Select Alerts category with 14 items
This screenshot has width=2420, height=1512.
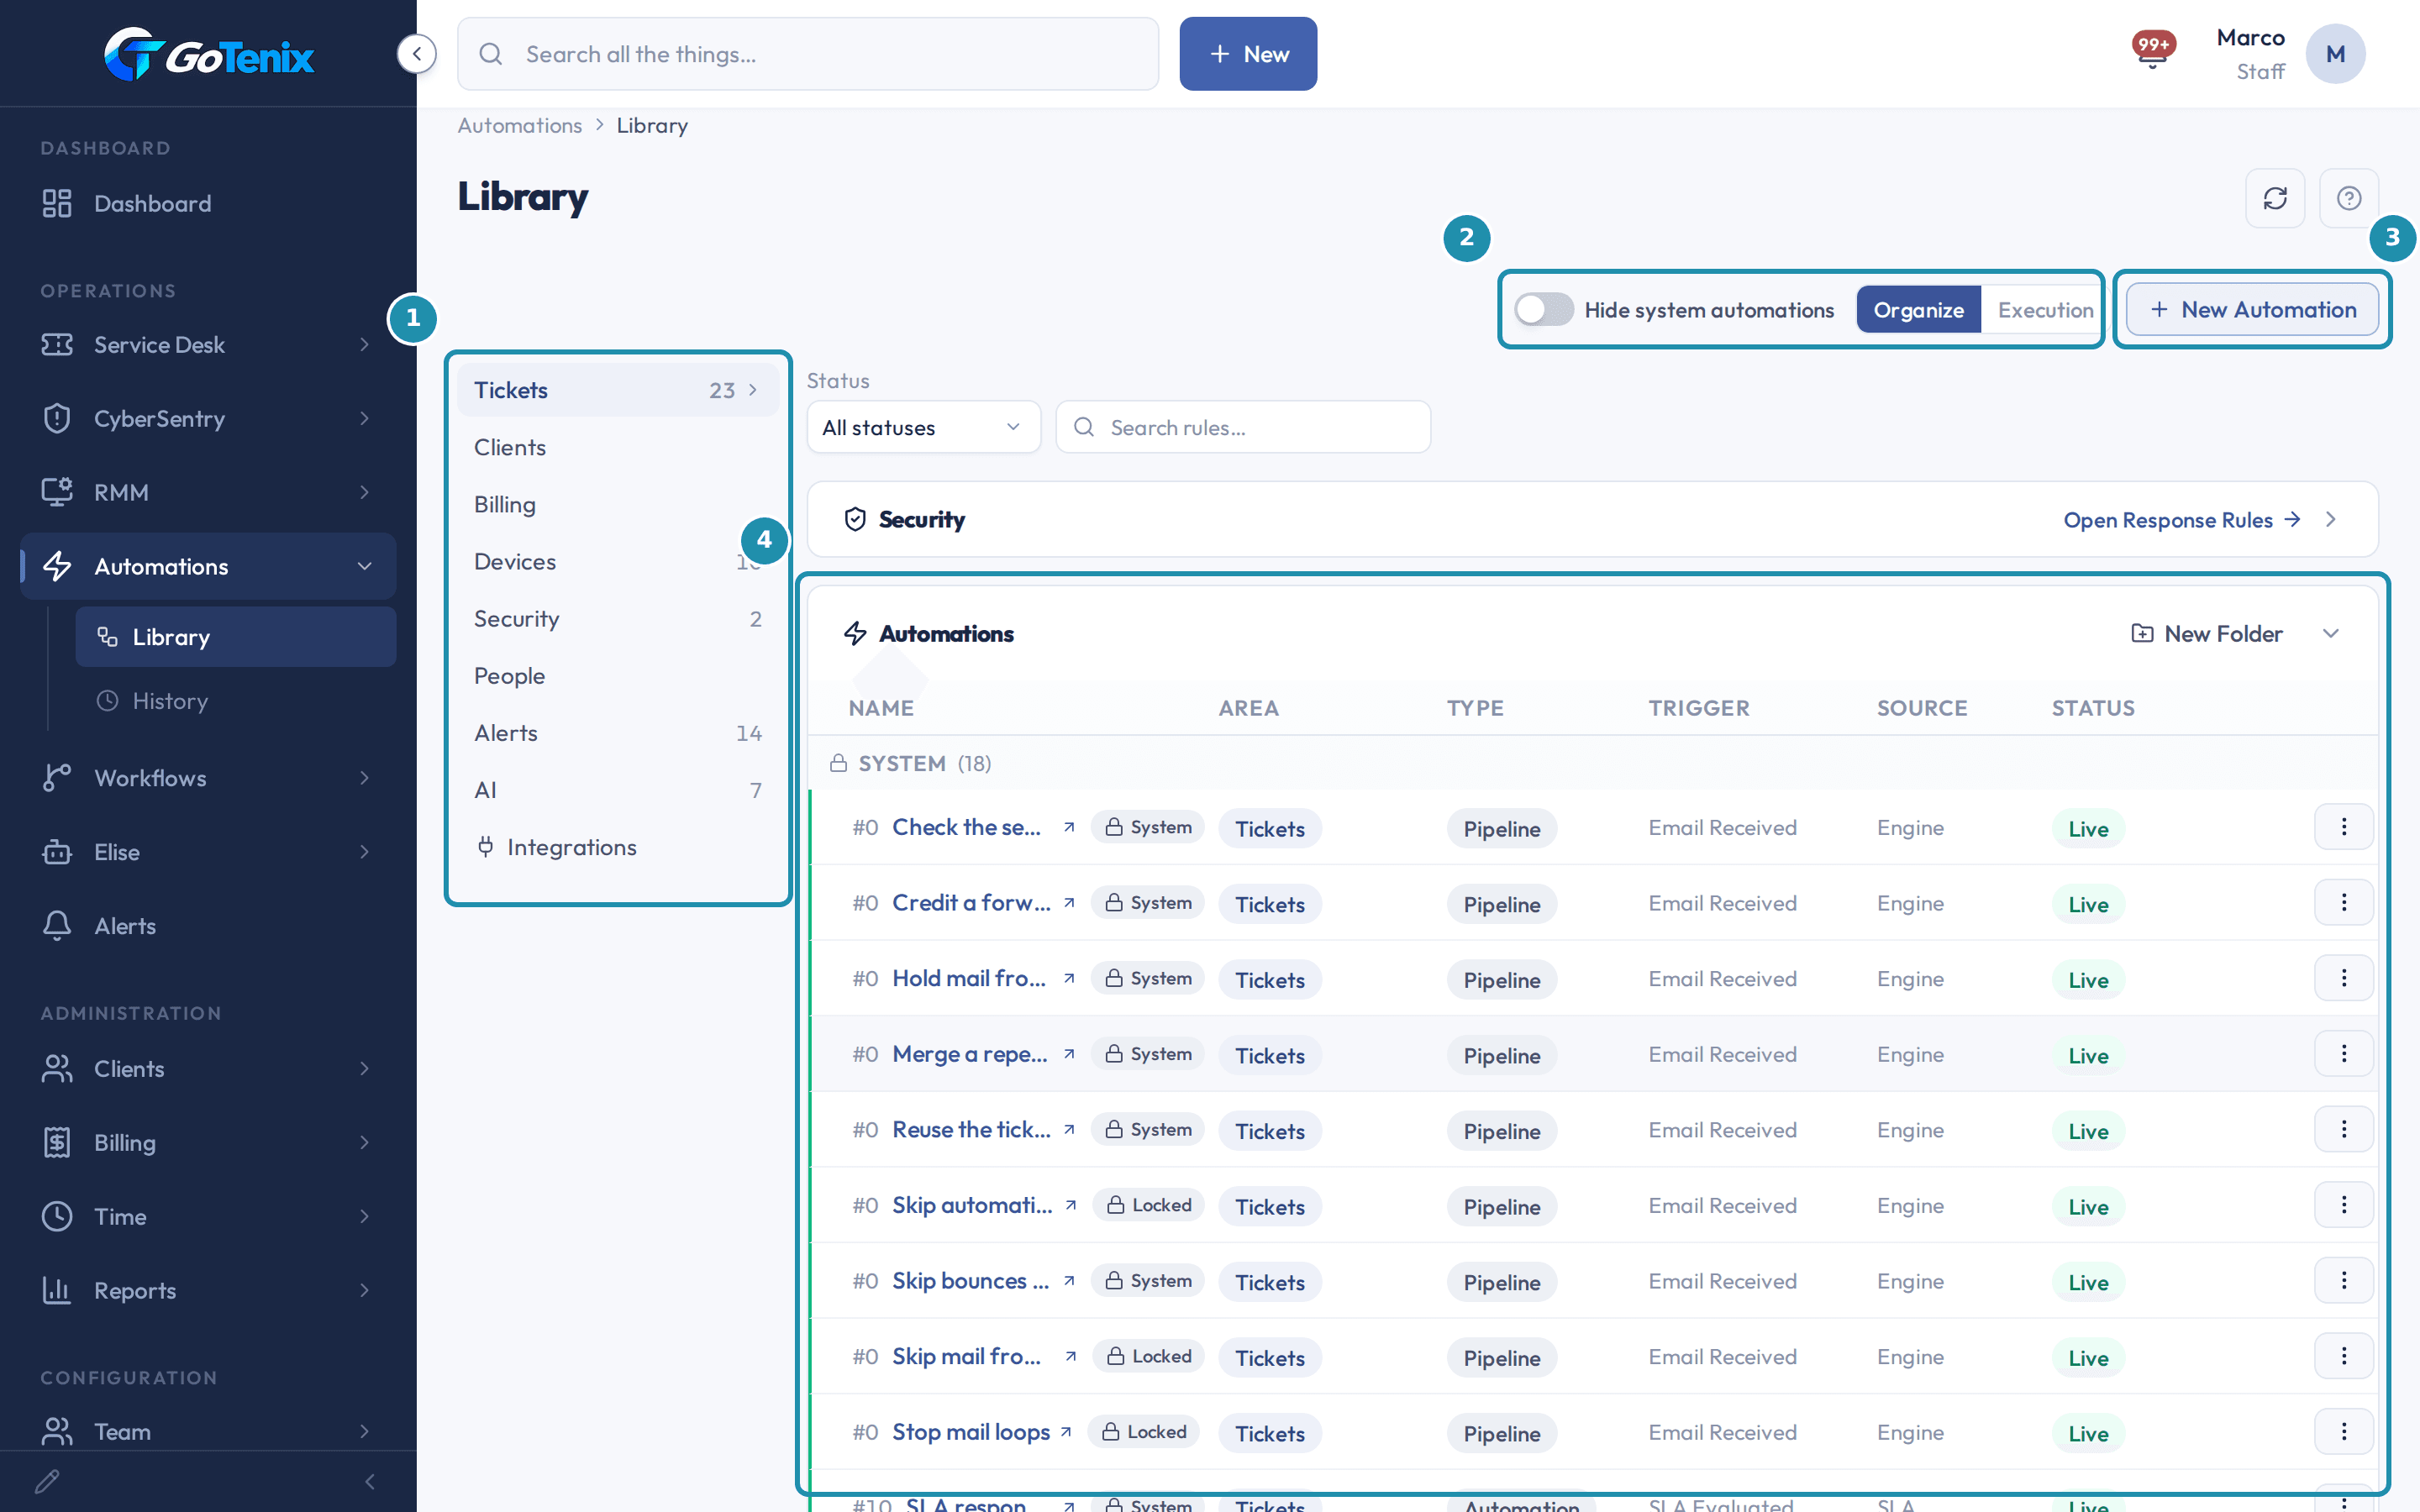click(617, 733)
